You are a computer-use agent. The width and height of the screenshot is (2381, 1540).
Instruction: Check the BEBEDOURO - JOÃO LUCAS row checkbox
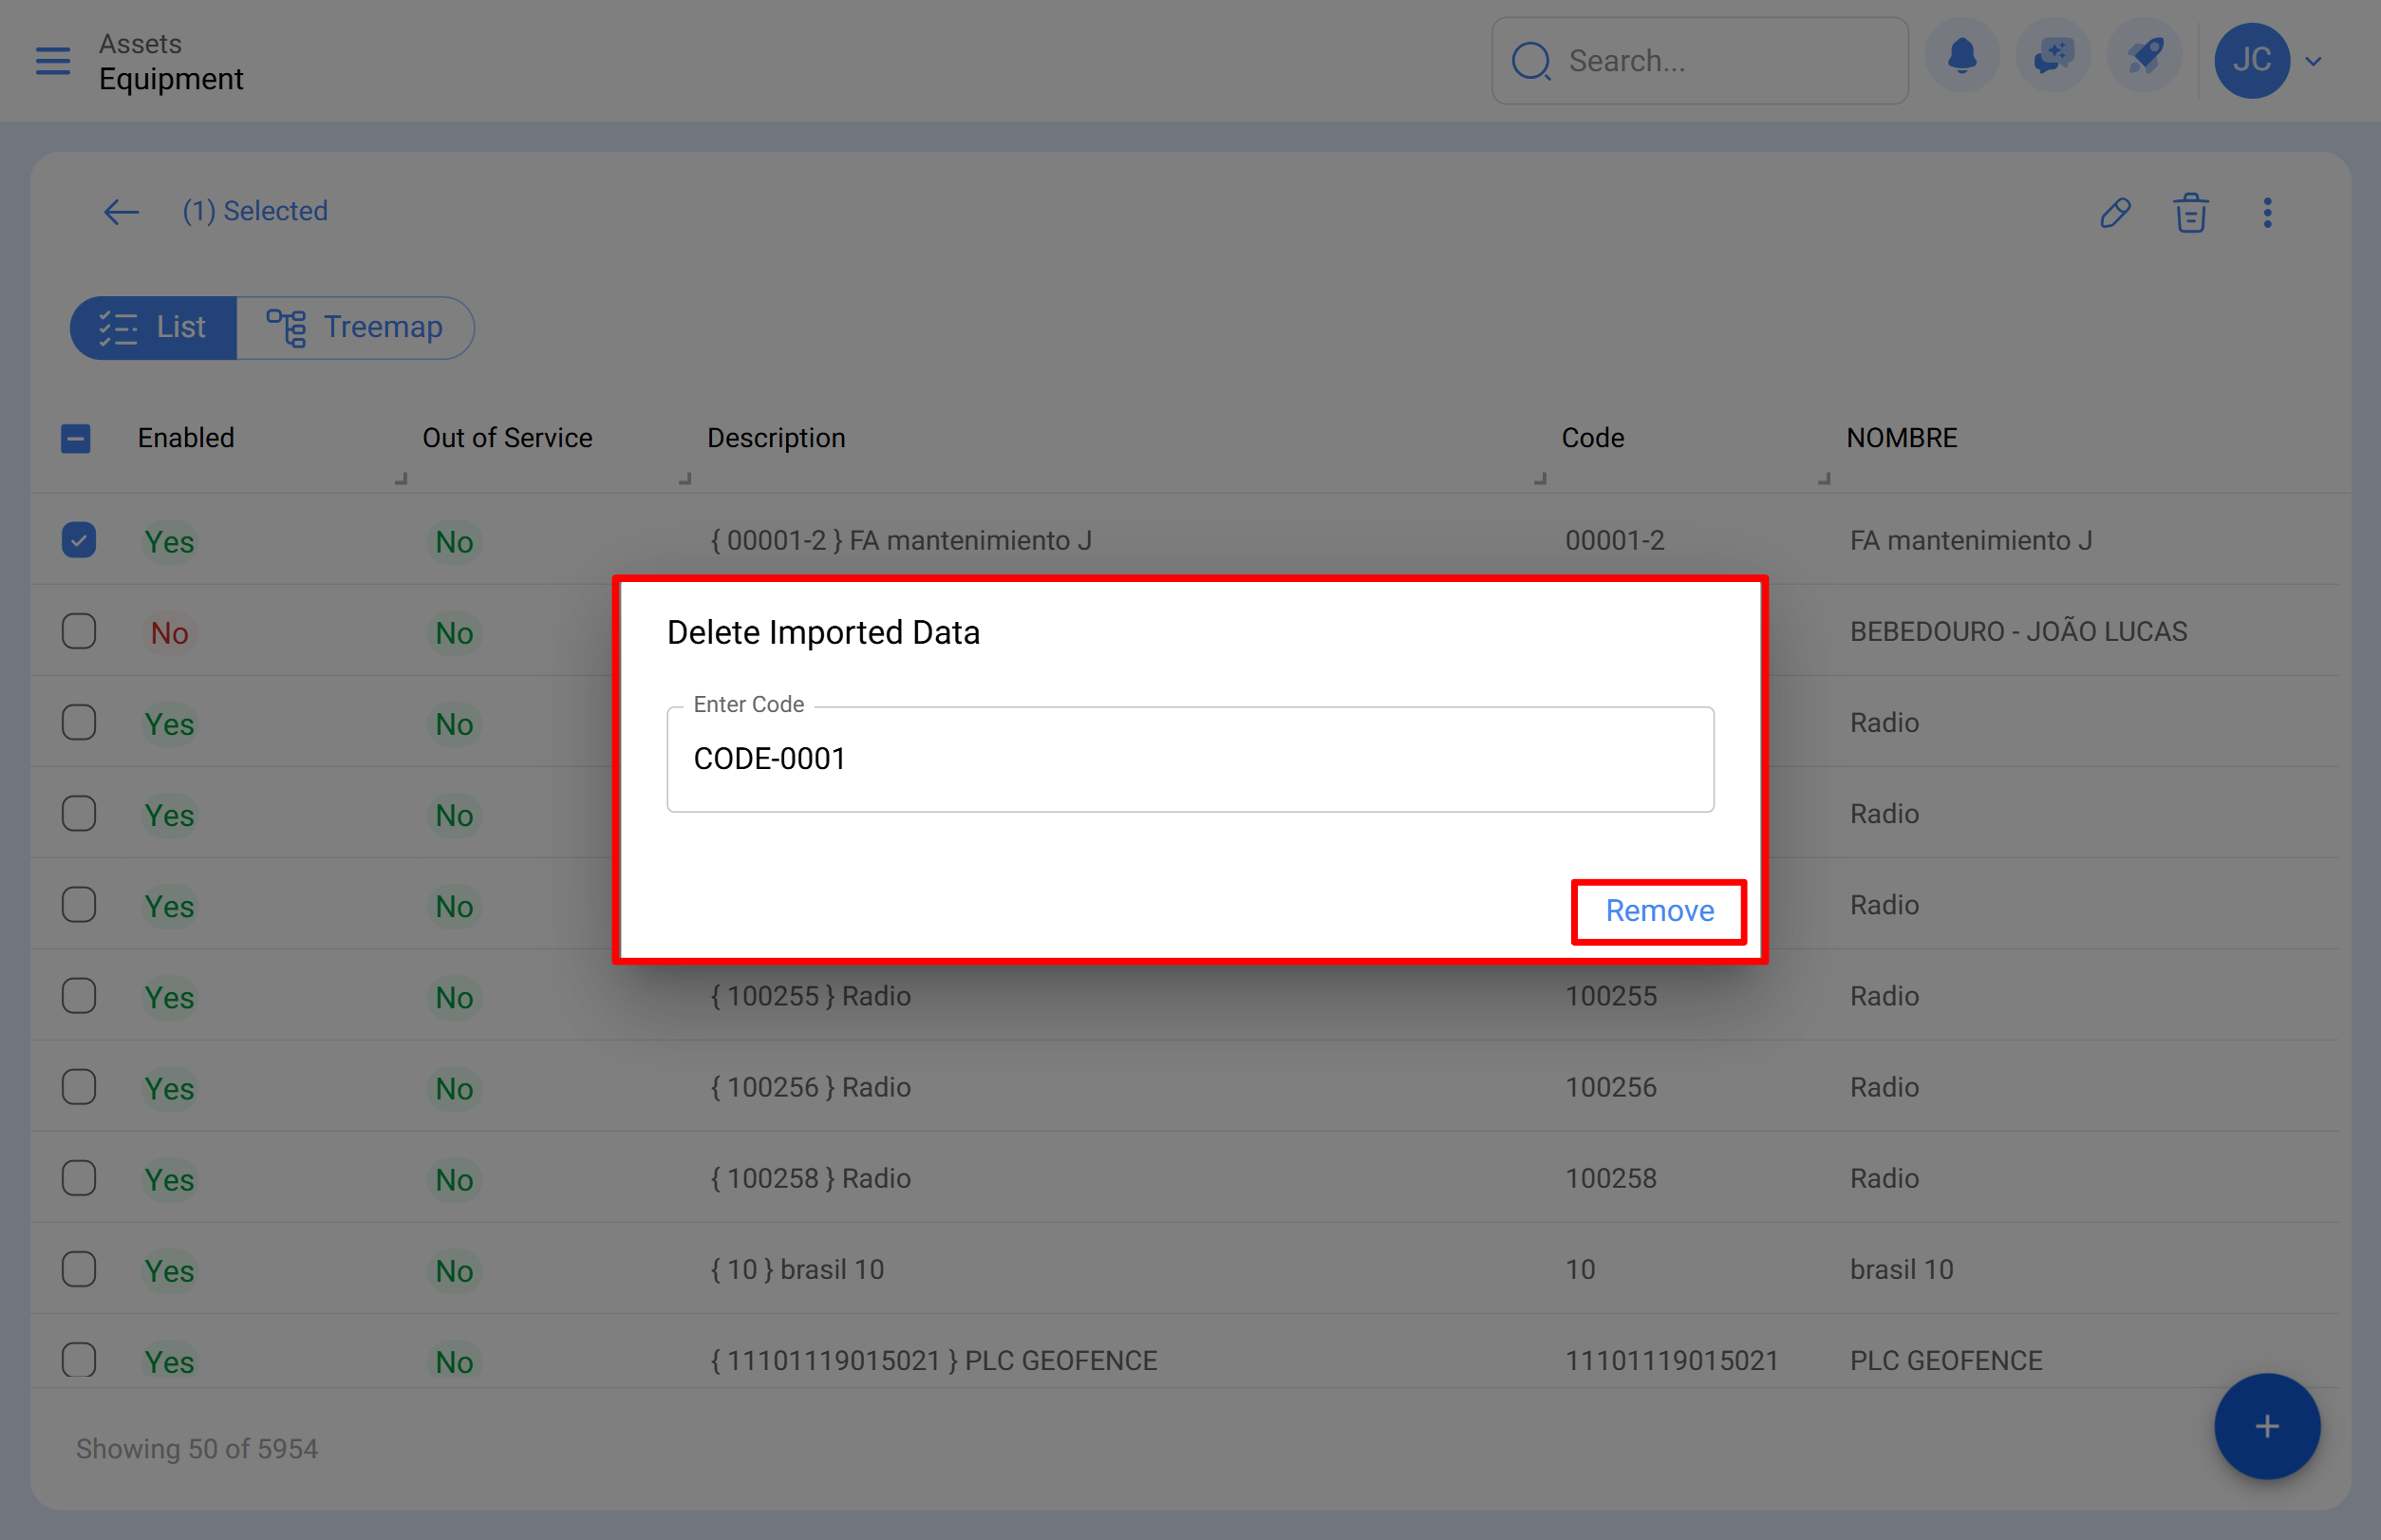79,631
